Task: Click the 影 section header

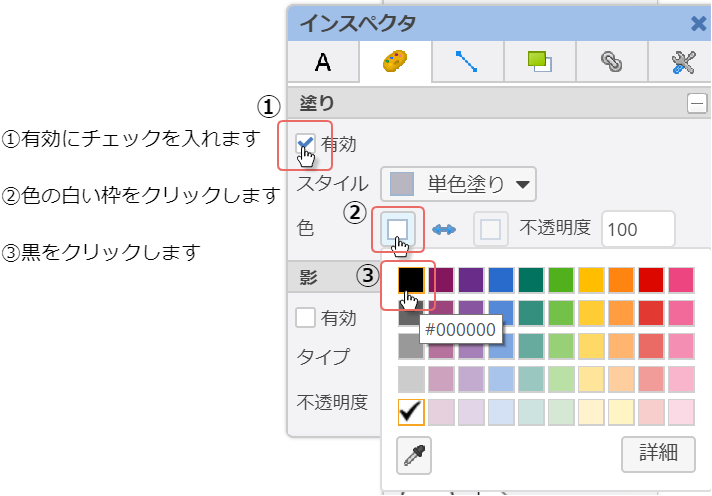Action: [335, 277]
